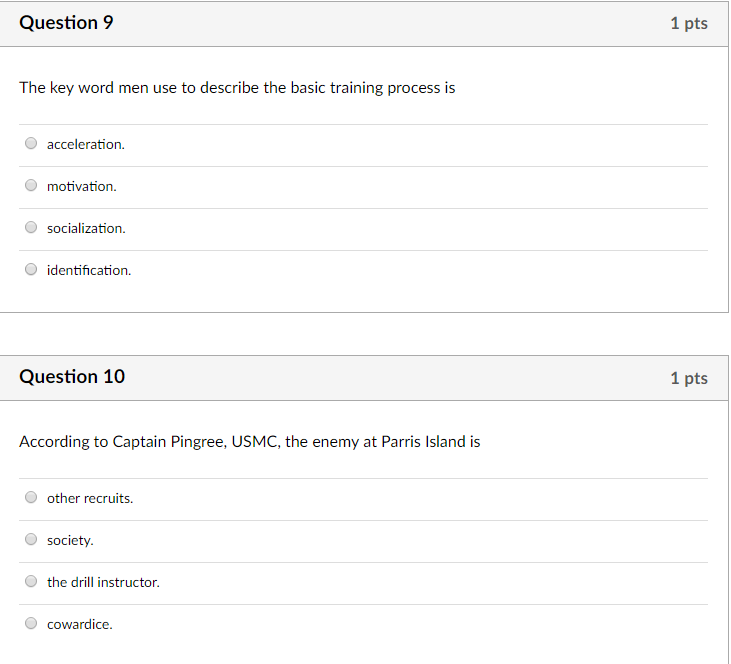Click the motivation answer label
This screenshot has width=731, height=664.
tap(82, 187)
